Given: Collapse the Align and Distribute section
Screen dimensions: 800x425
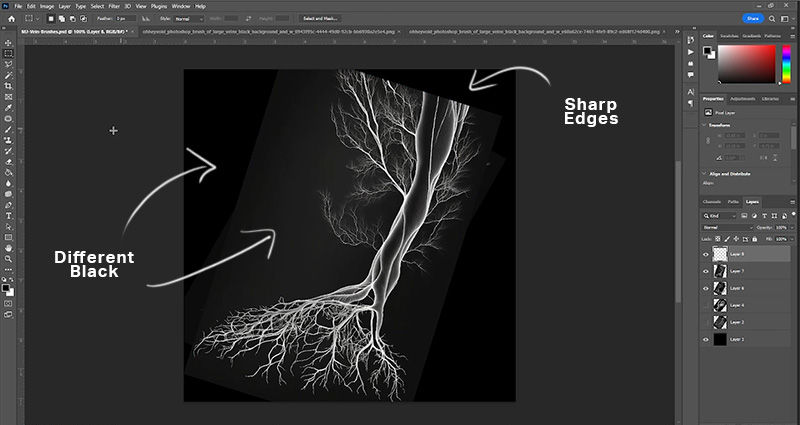Looking at the screenshot, I should (x=705, y=174).
